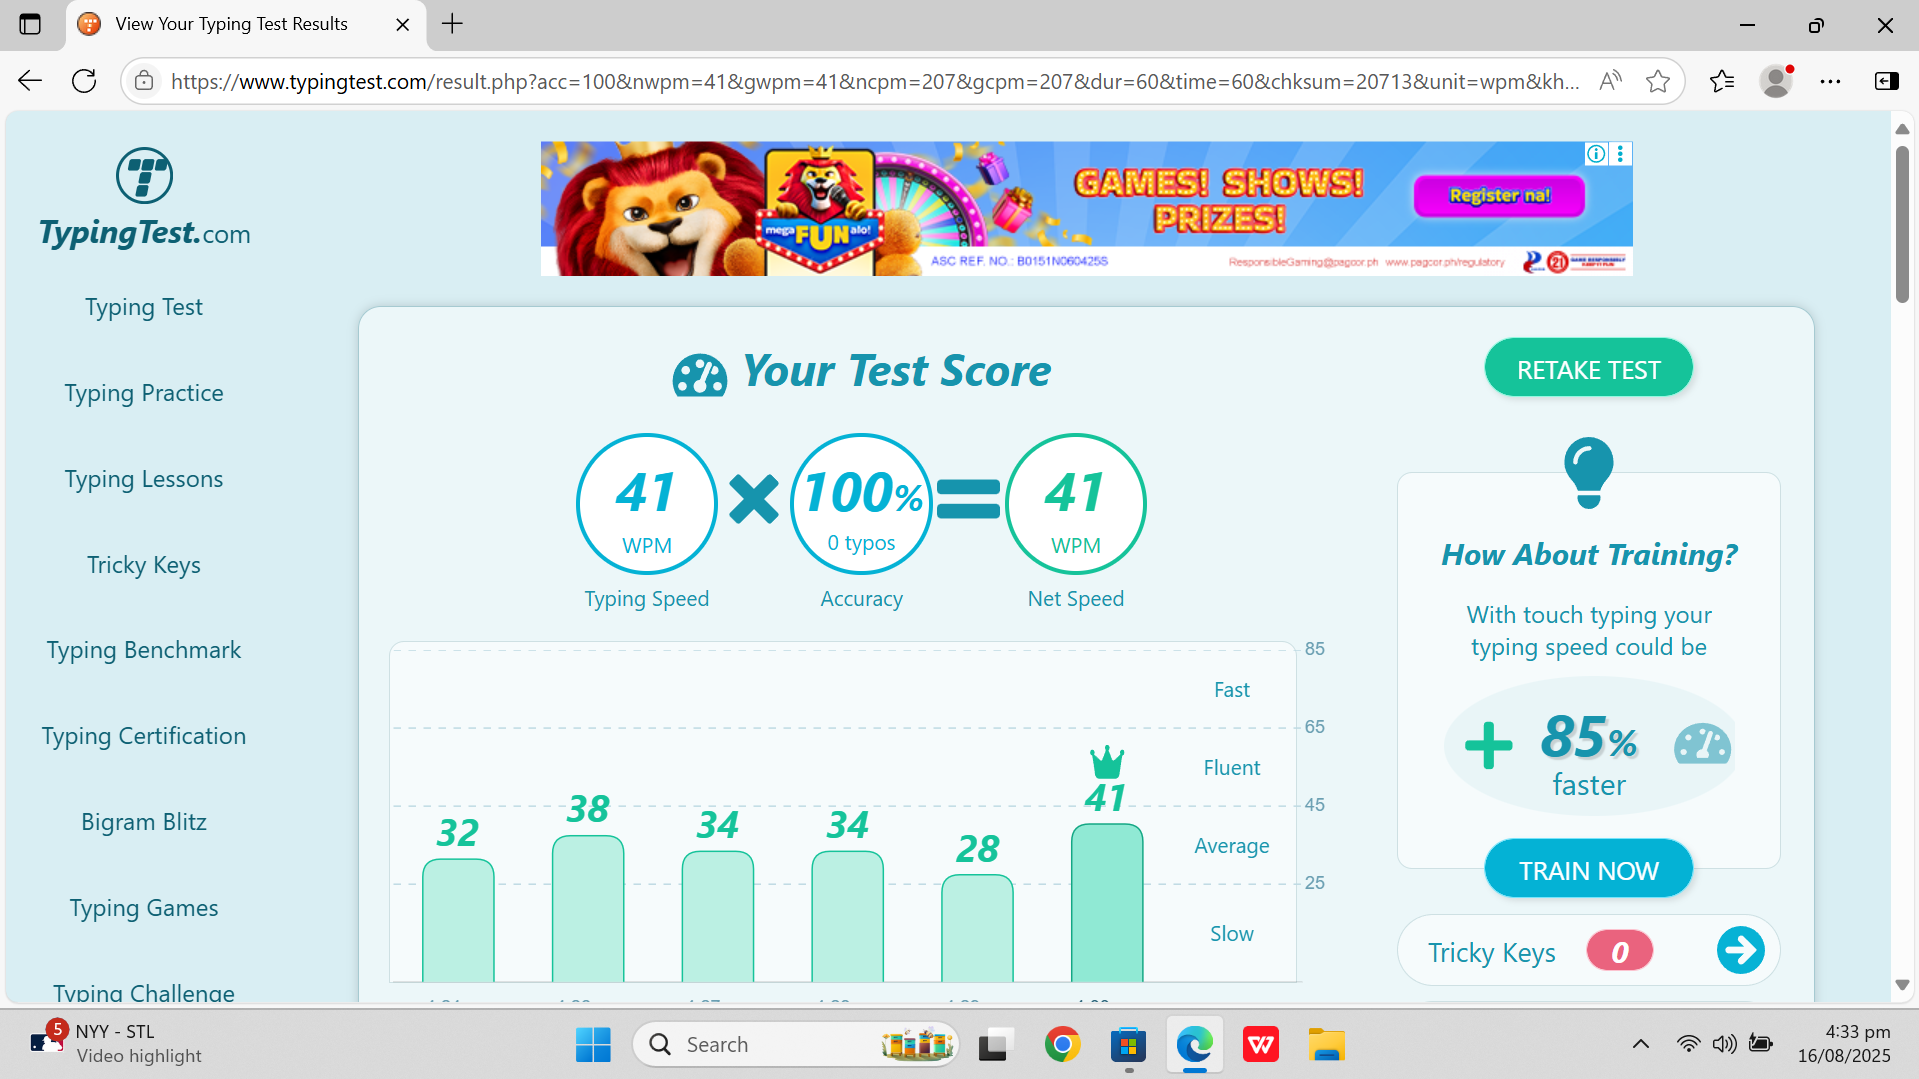The image size is (1919, 1079).
Task: Open the tab actions menu at top left
Action: (31, 24)
